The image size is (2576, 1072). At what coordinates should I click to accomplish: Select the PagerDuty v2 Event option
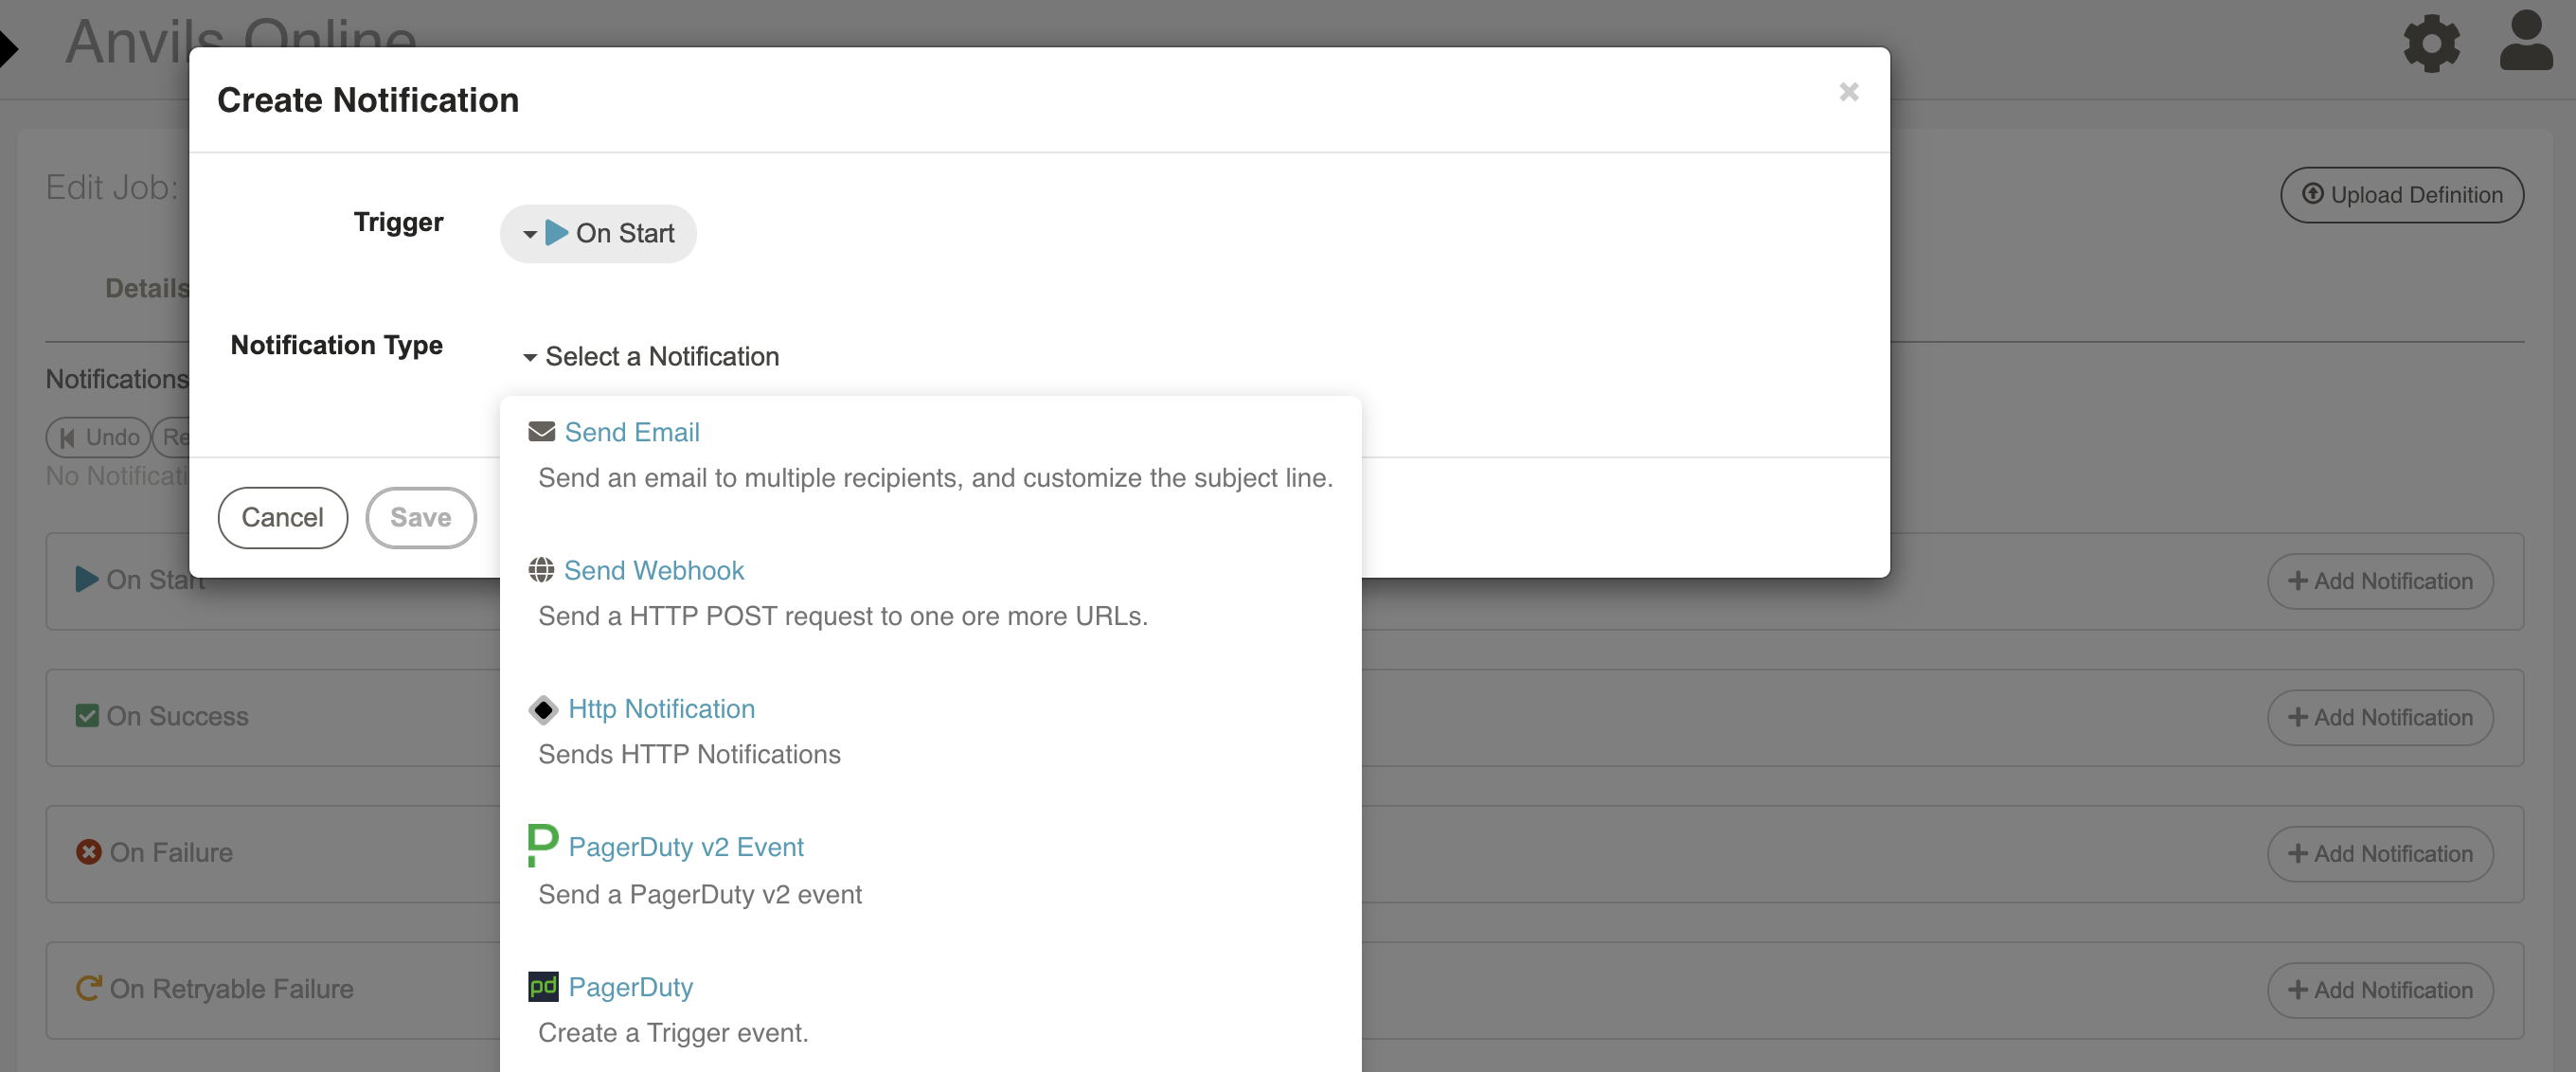coord(685,848)
